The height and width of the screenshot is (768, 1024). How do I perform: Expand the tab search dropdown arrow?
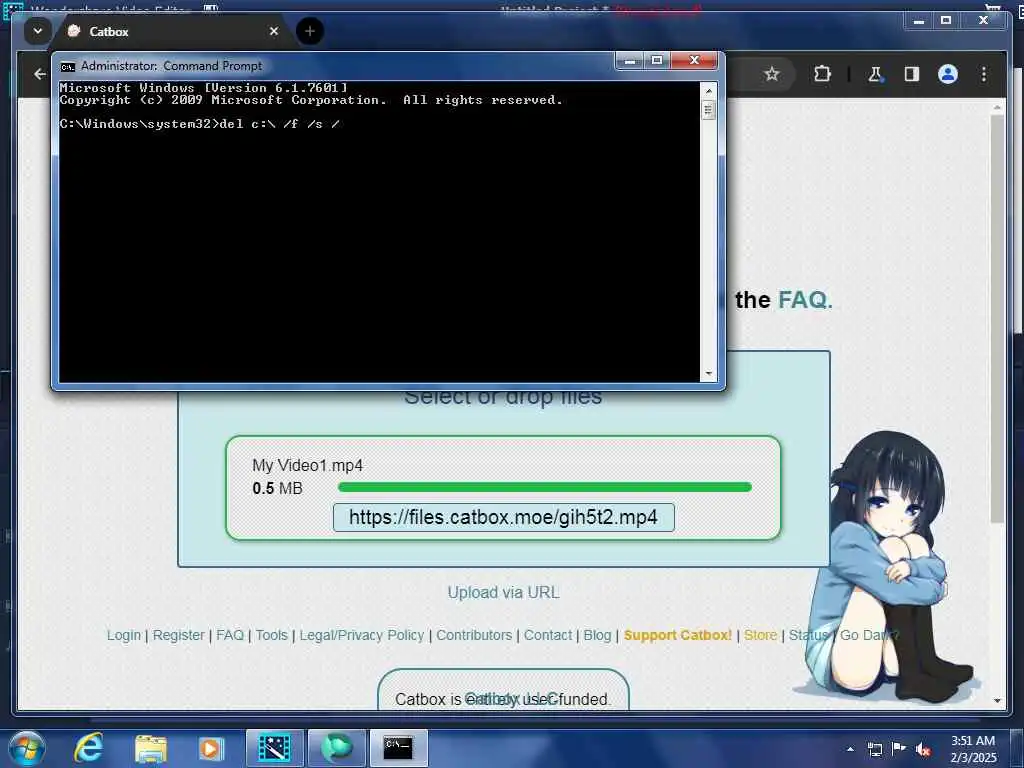click(x=38, y=31)
